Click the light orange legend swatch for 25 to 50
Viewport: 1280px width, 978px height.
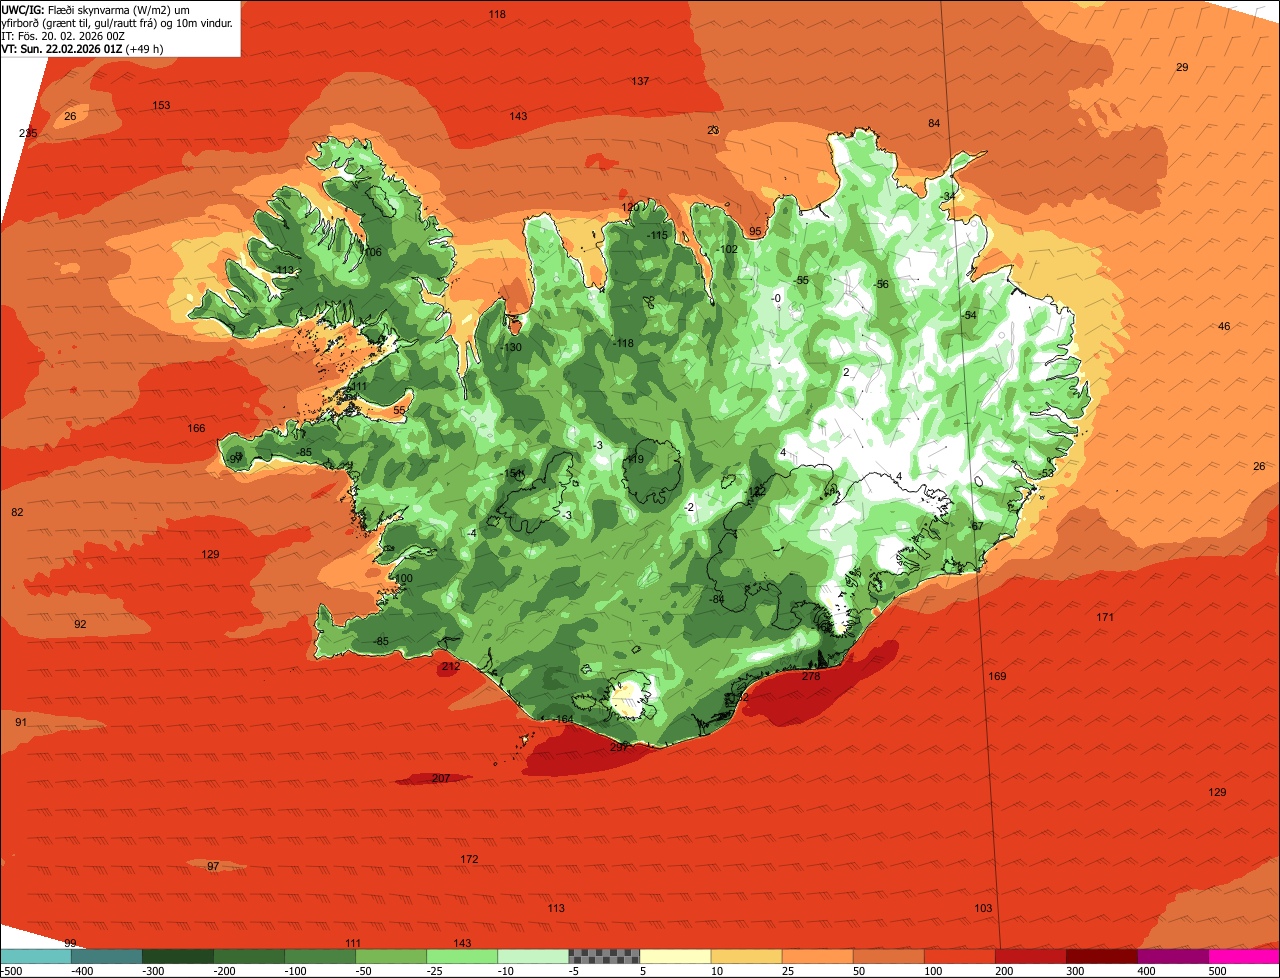pyautogui.click(x=817, y=956)
